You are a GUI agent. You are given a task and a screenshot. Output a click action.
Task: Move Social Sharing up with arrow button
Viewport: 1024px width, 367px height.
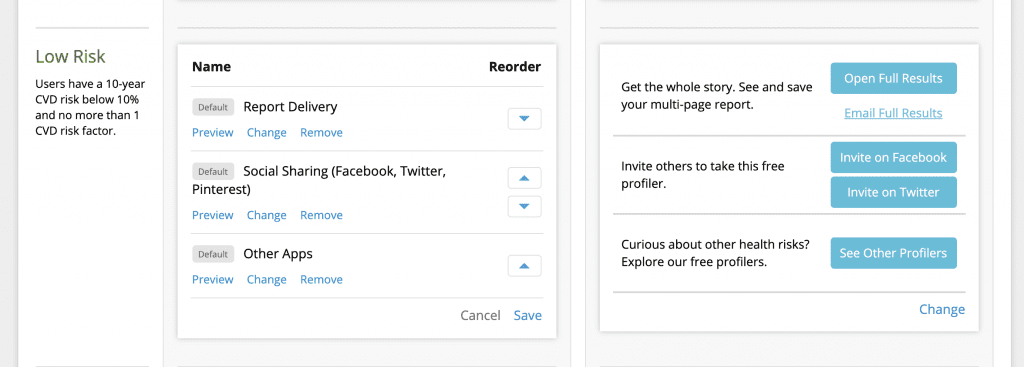(524, 178)
